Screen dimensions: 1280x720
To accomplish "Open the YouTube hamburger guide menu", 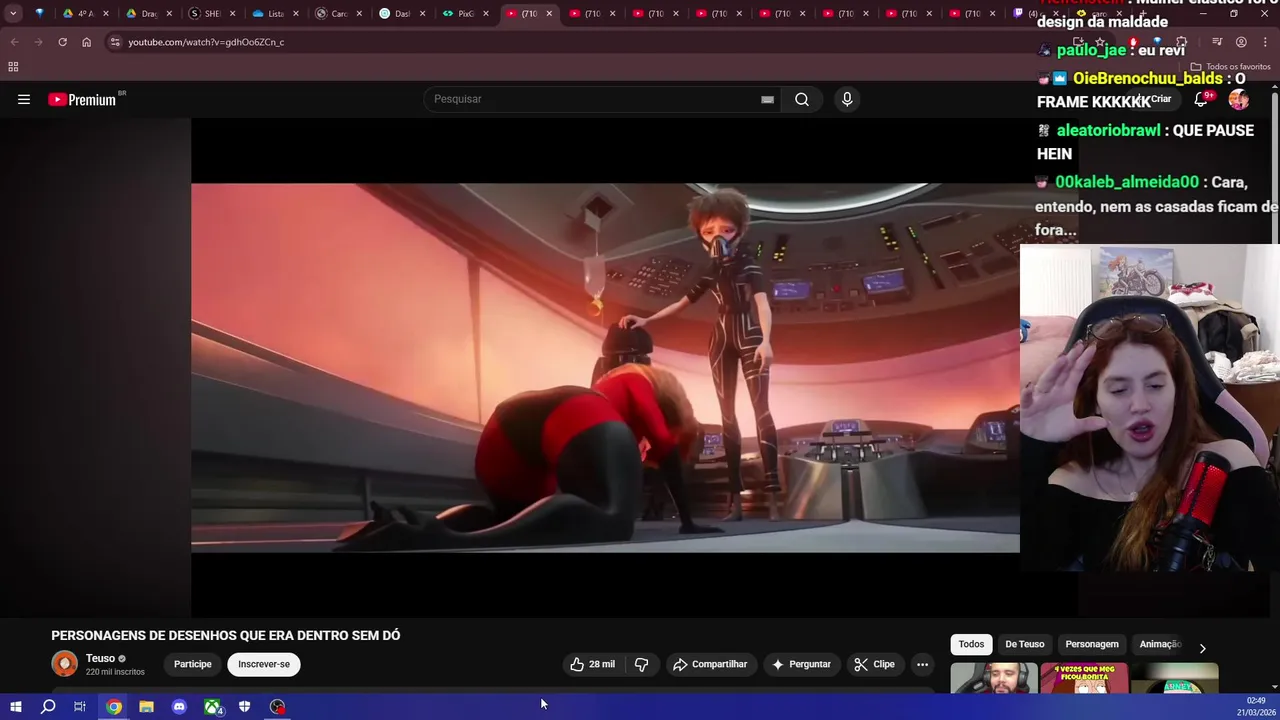I will point(24,99).
